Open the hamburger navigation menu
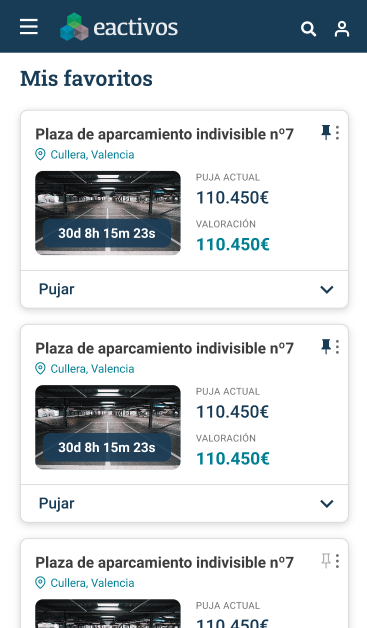The image size is (367, 628). tap(29, 26)
